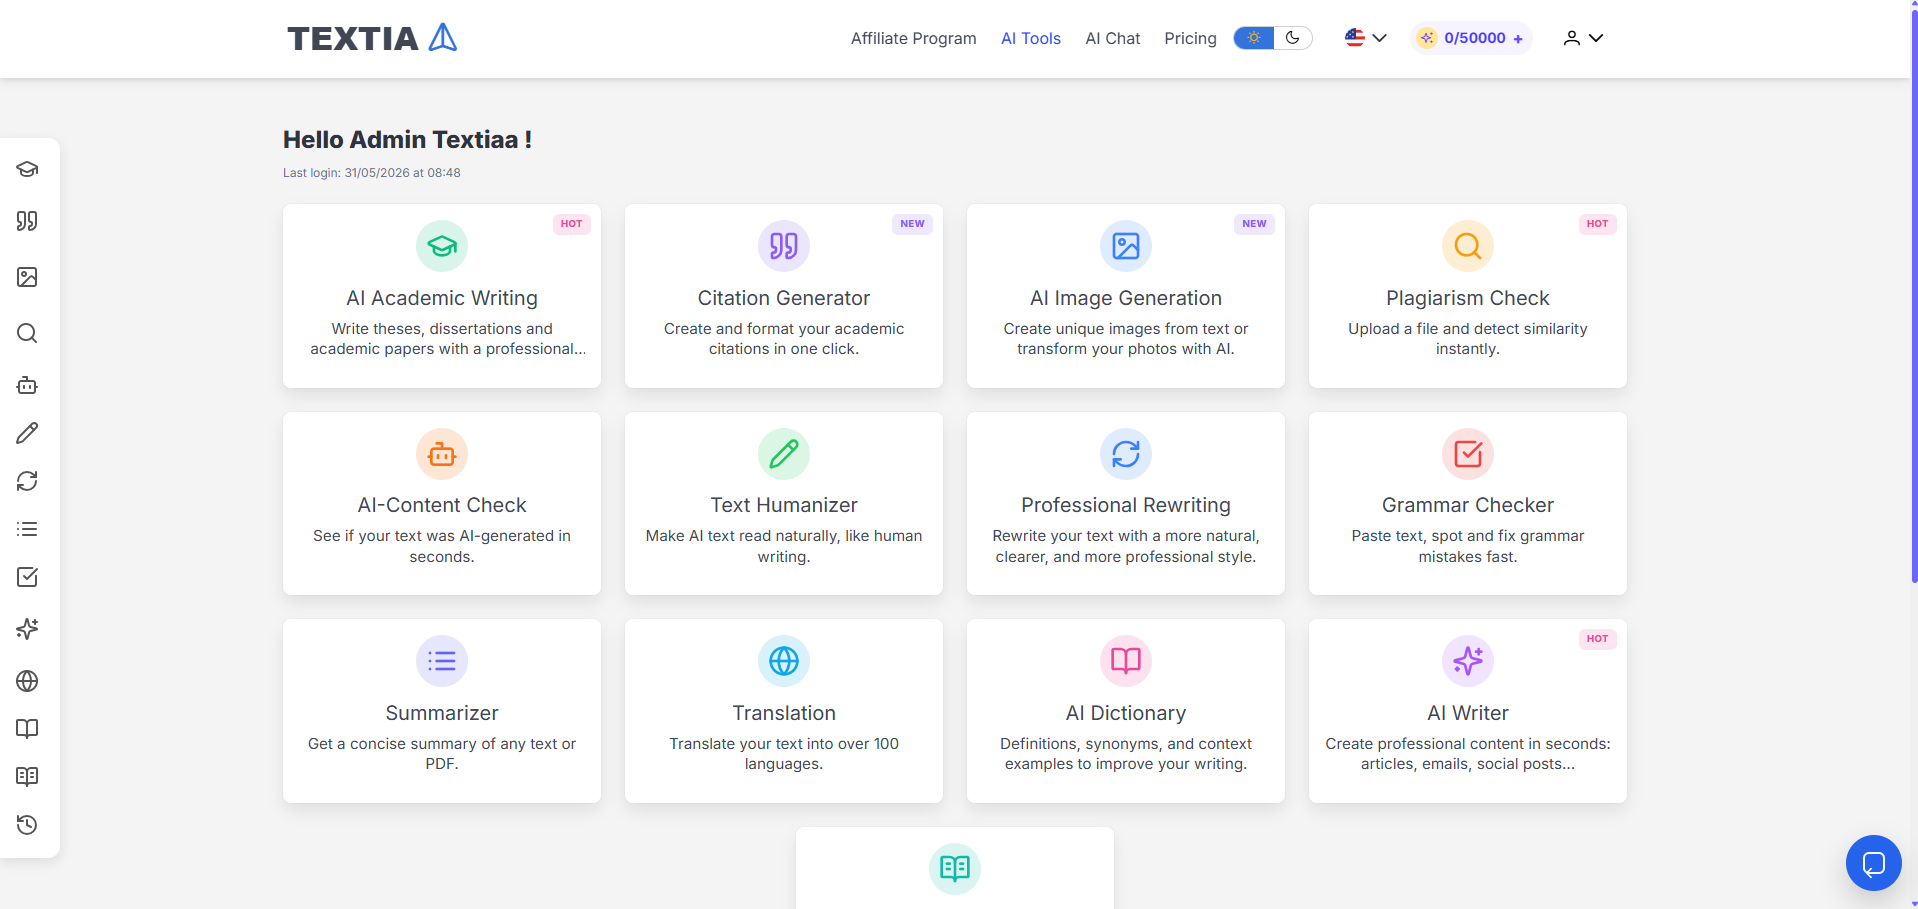This screenshot has height=909, width=1918.
Task: Click the TEXTIA logo
Action: (x=372, y=38)
